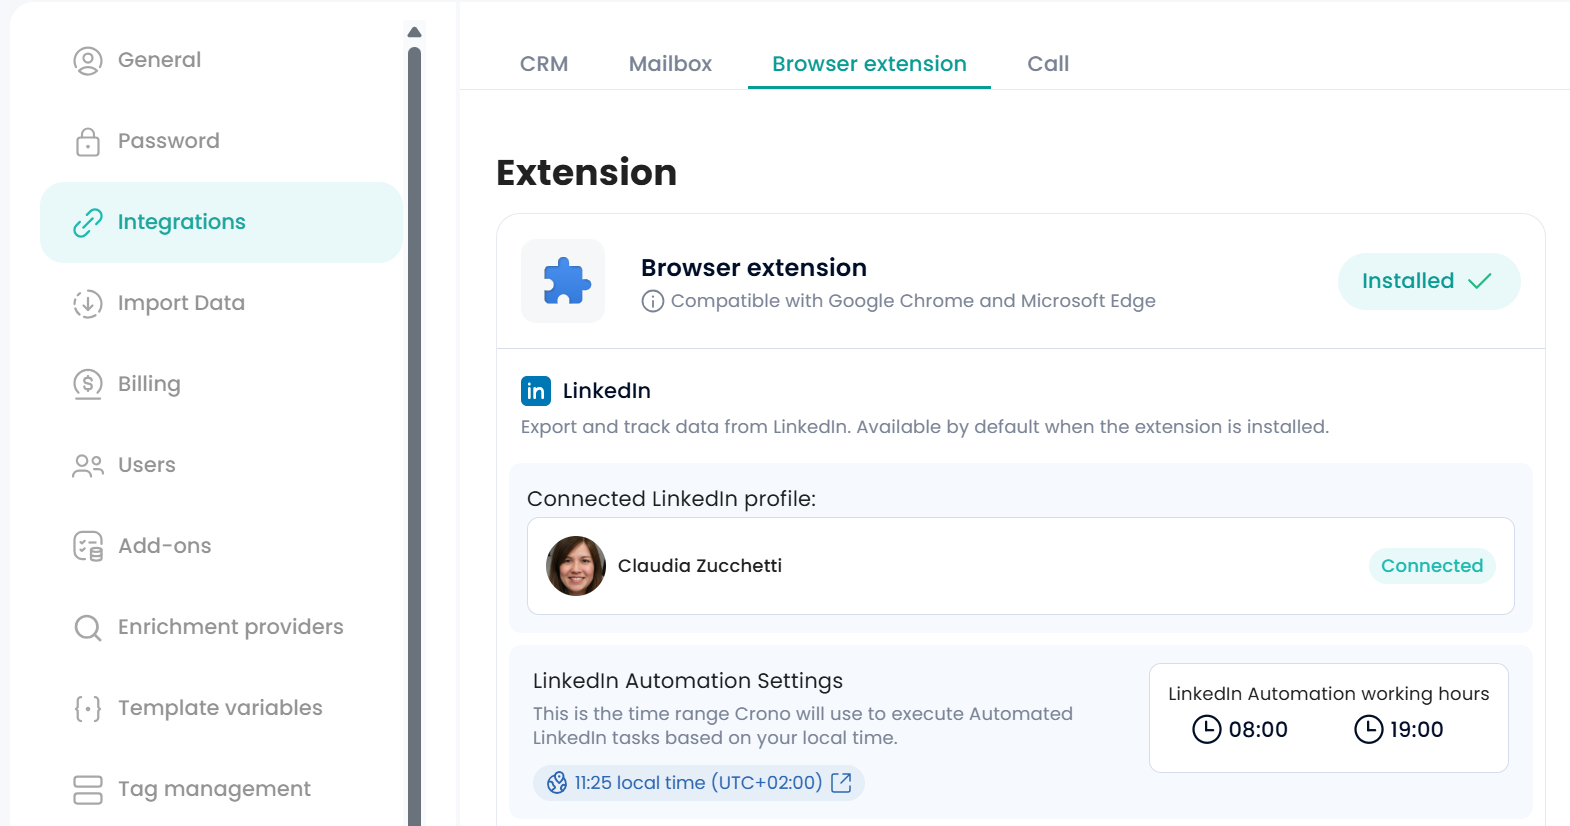Click the Users people icon
Image resolution: width=1570 pixels, height=826 pixels.
[88, 465]
